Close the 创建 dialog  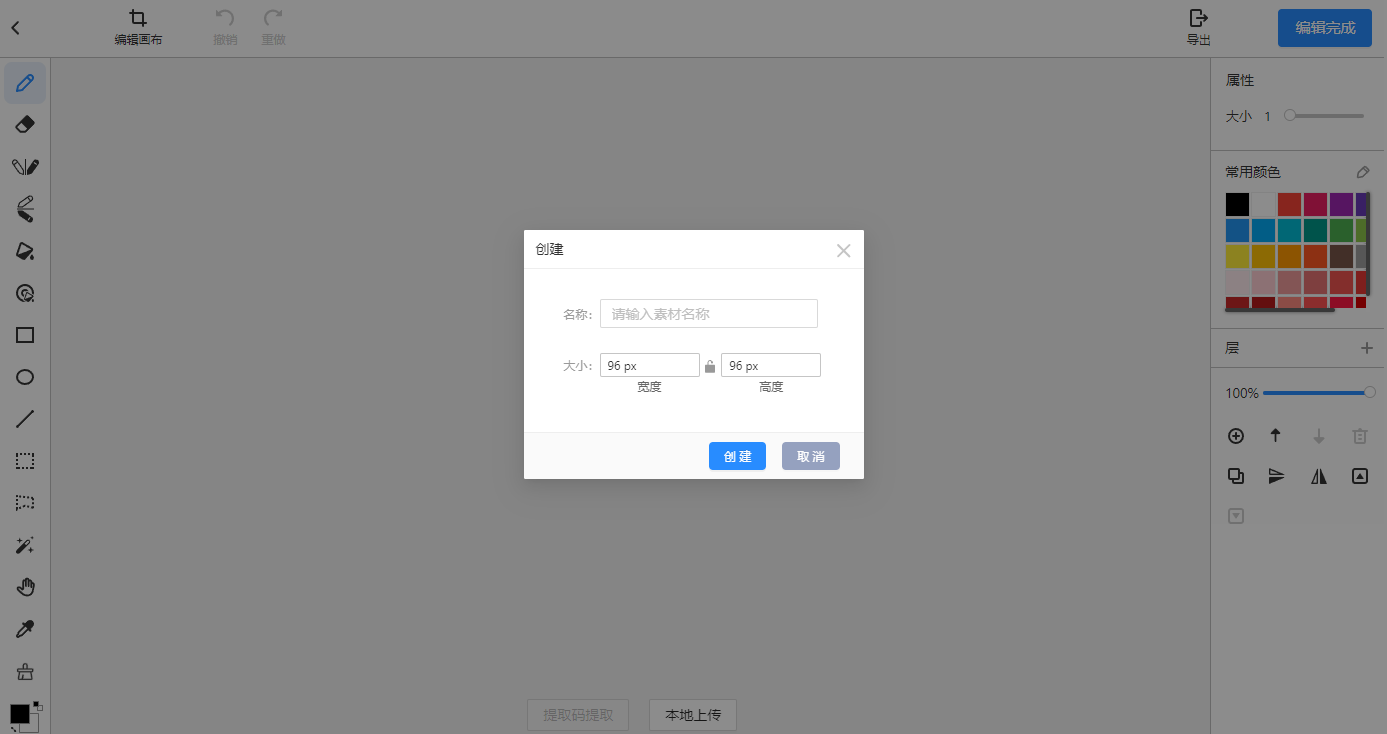click(x=843, y=251)
